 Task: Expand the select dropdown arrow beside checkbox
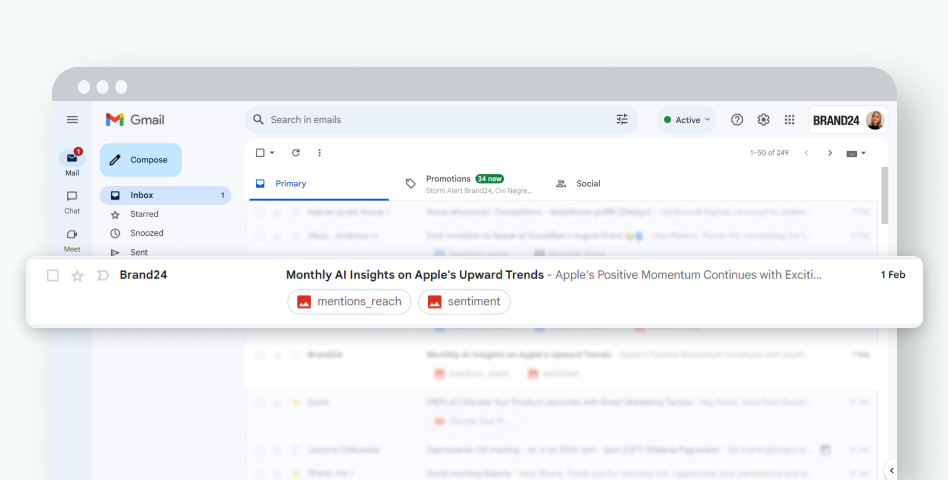(x=272, y=153)
